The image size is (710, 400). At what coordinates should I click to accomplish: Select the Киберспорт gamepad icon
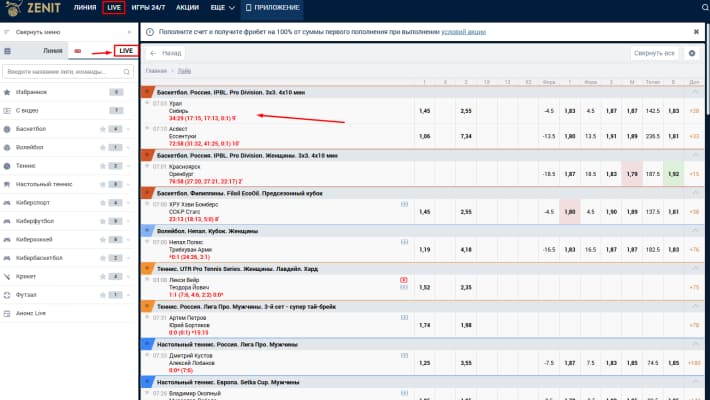[7, 202]
